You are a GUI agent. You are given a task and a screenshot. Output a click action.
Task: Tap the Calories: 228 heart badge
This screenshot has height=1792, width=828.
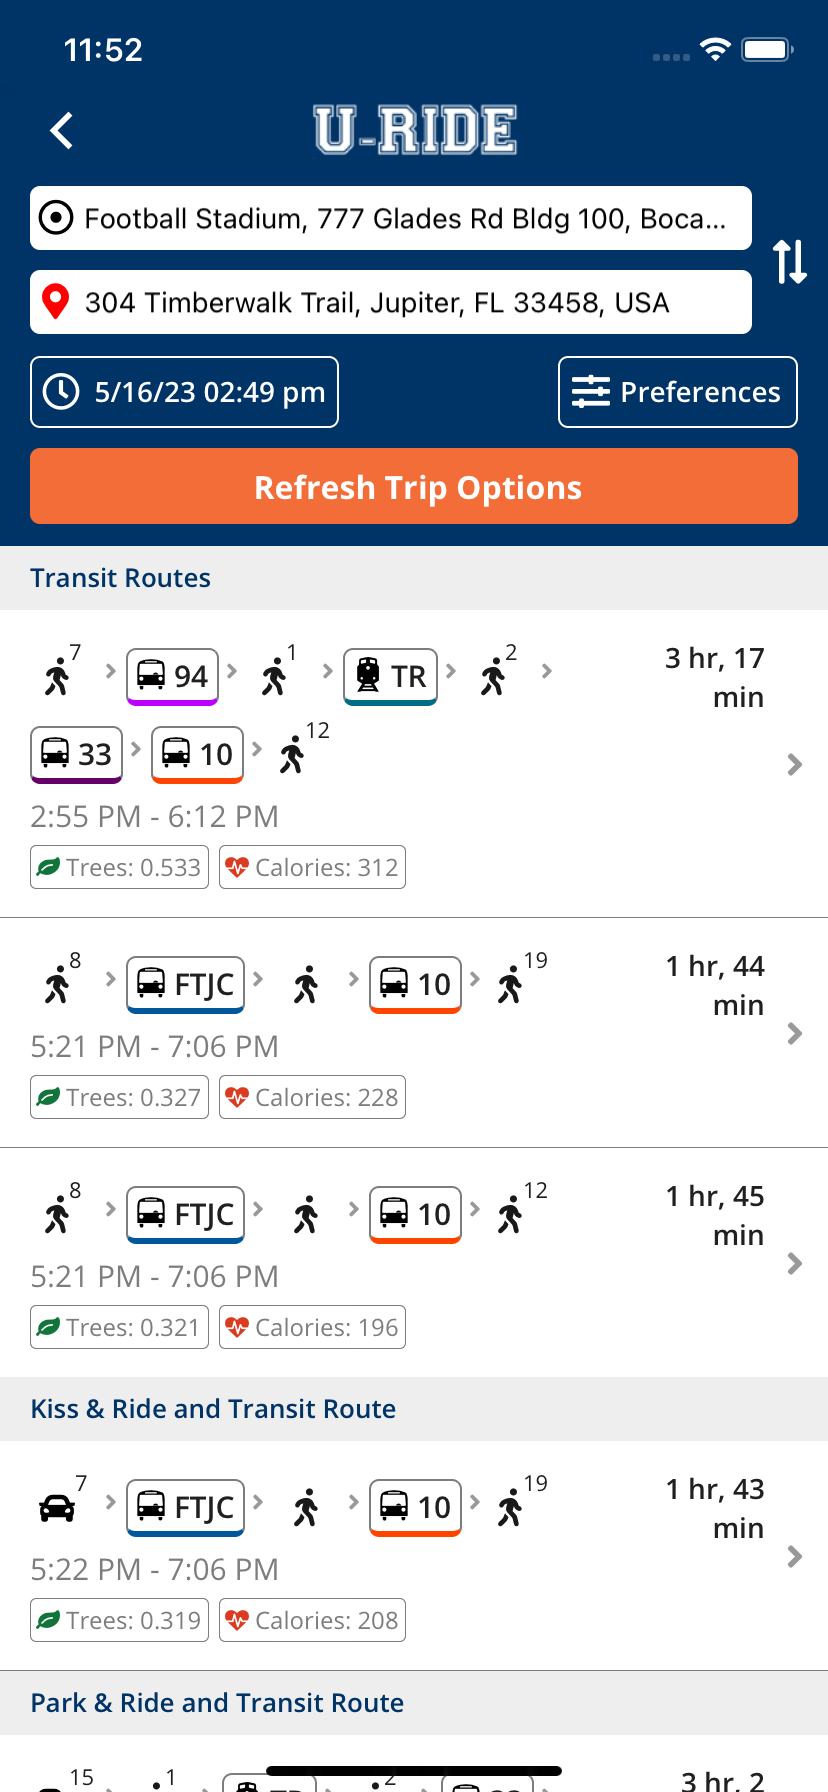tap(312, 1098)
